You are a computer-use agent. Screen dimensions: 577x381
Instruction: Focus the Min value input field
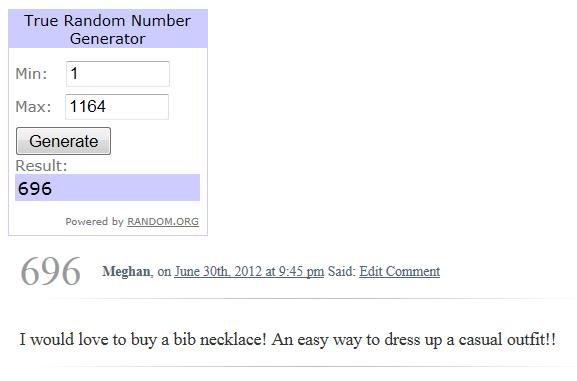118,74
